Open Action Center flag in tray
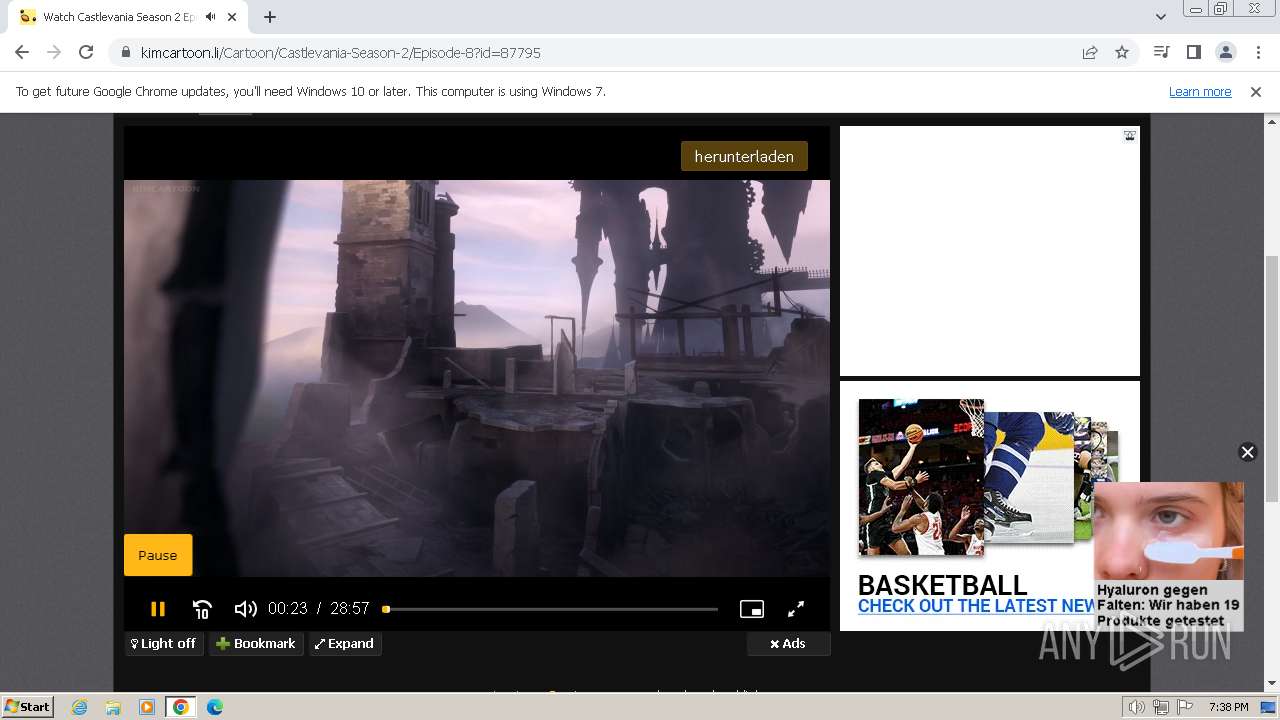 point(1184,707)
